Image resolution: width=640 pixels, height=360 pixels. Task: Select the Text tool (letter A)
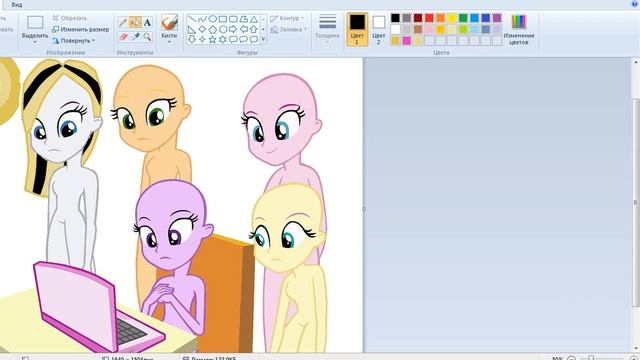147,22
